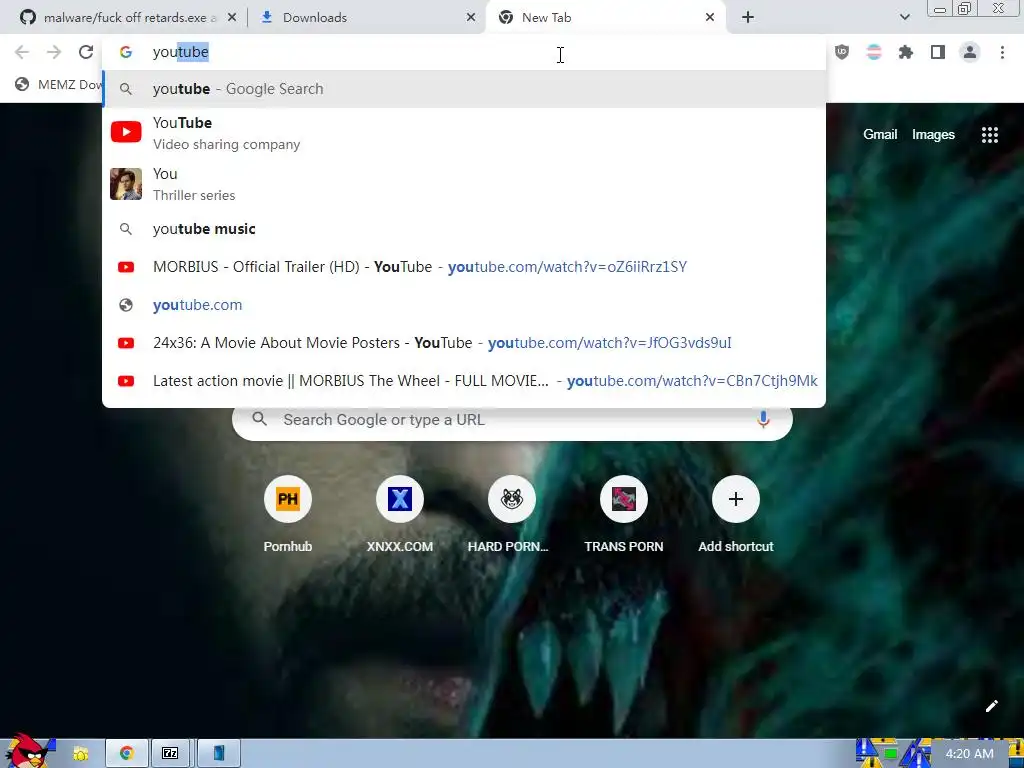Open the Google apps grid

pyautogui.click(x=990, y=135)
